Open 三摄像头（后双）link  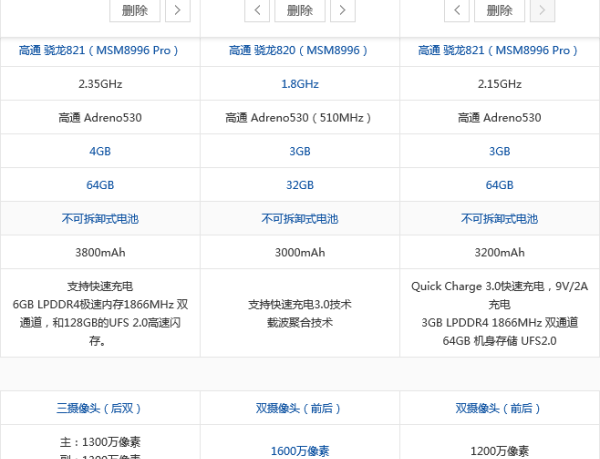click(x=99, y=409)
